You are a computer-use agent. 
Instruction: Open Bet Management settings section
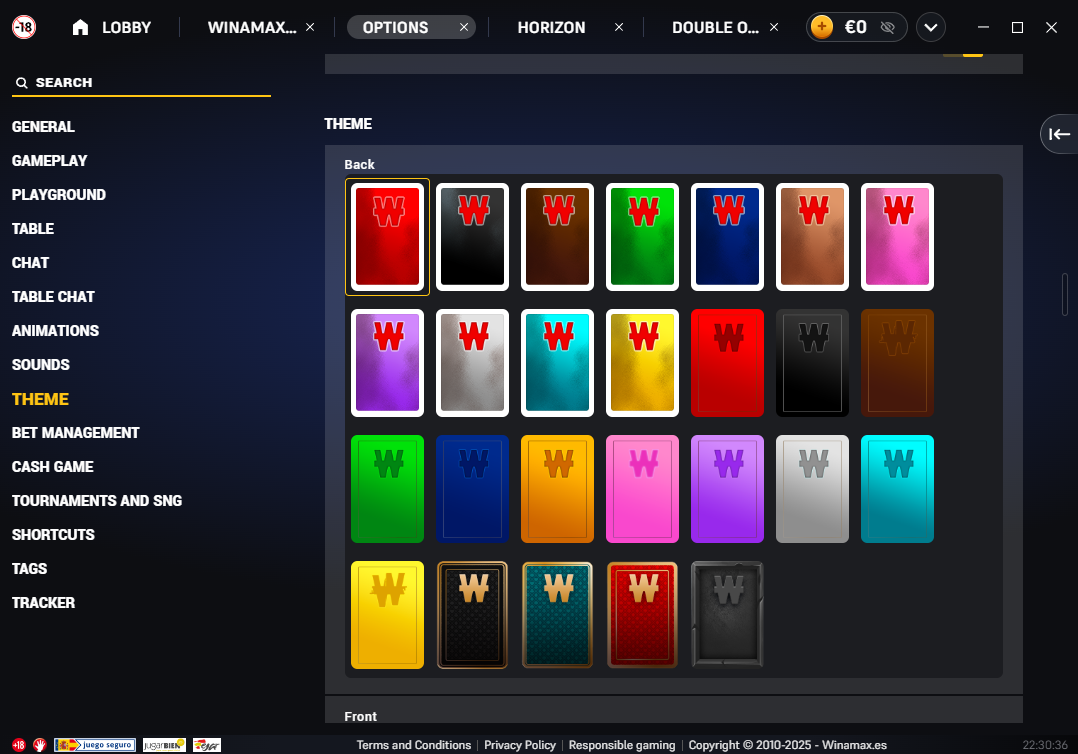(x=76, y=433)
